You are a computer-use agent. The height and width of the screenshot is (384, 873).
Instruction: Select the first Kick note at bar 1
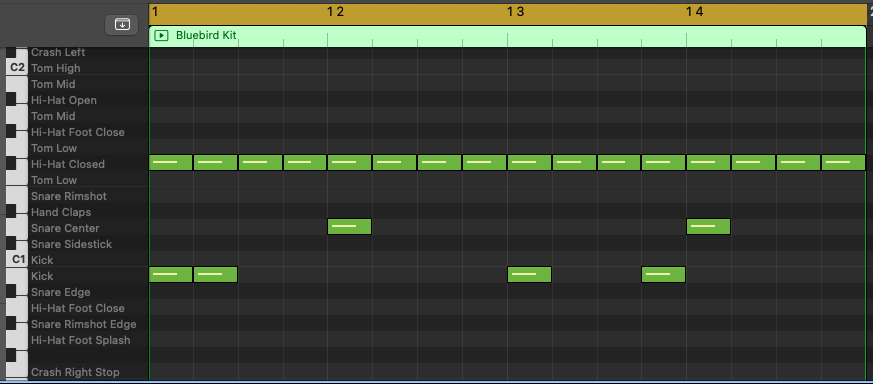point(170,274)
